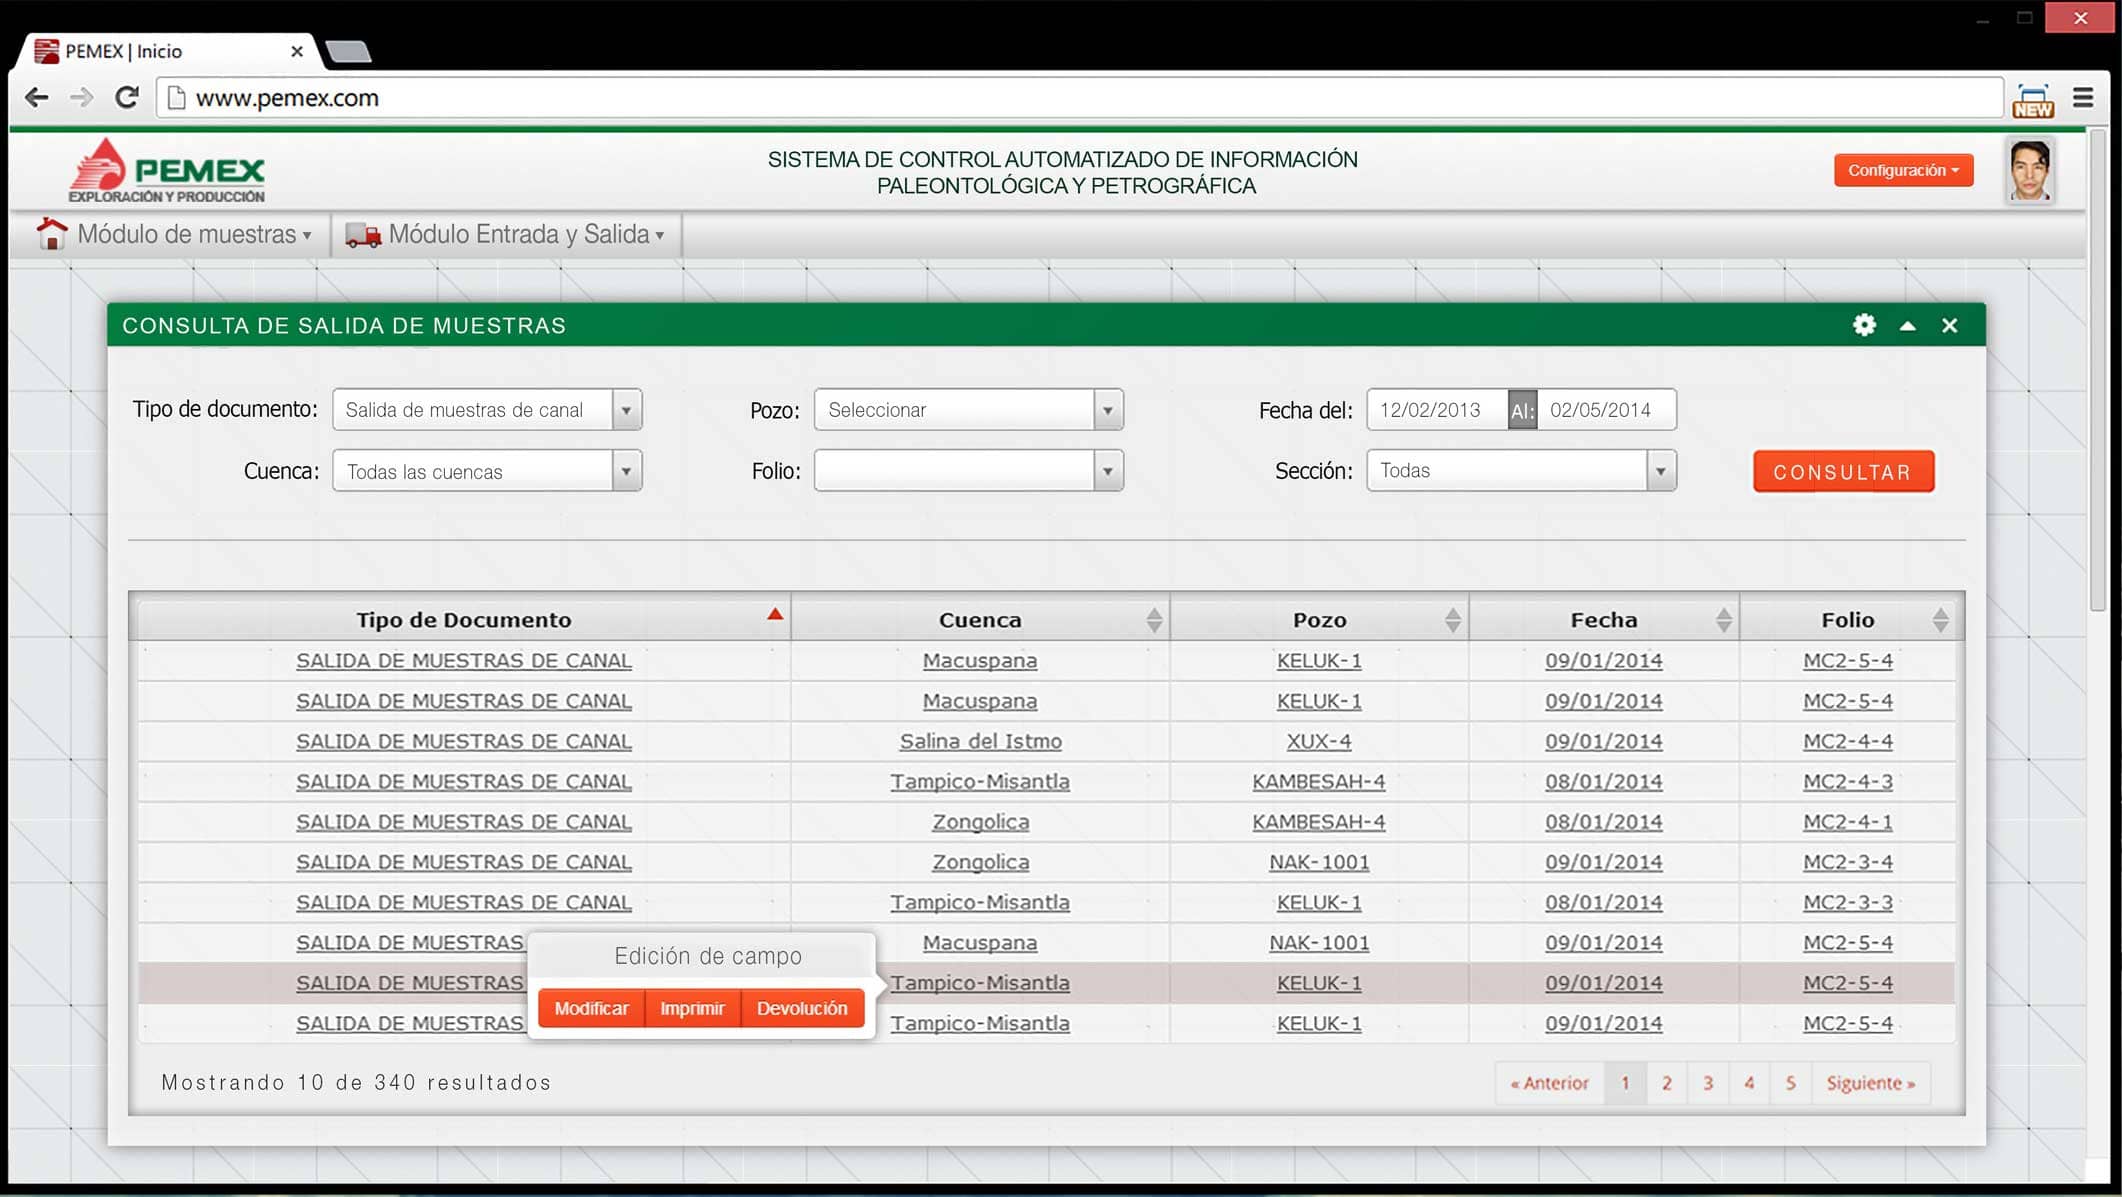
Task: Collapse the panel with the up arrow
Action: (1908, 325)
